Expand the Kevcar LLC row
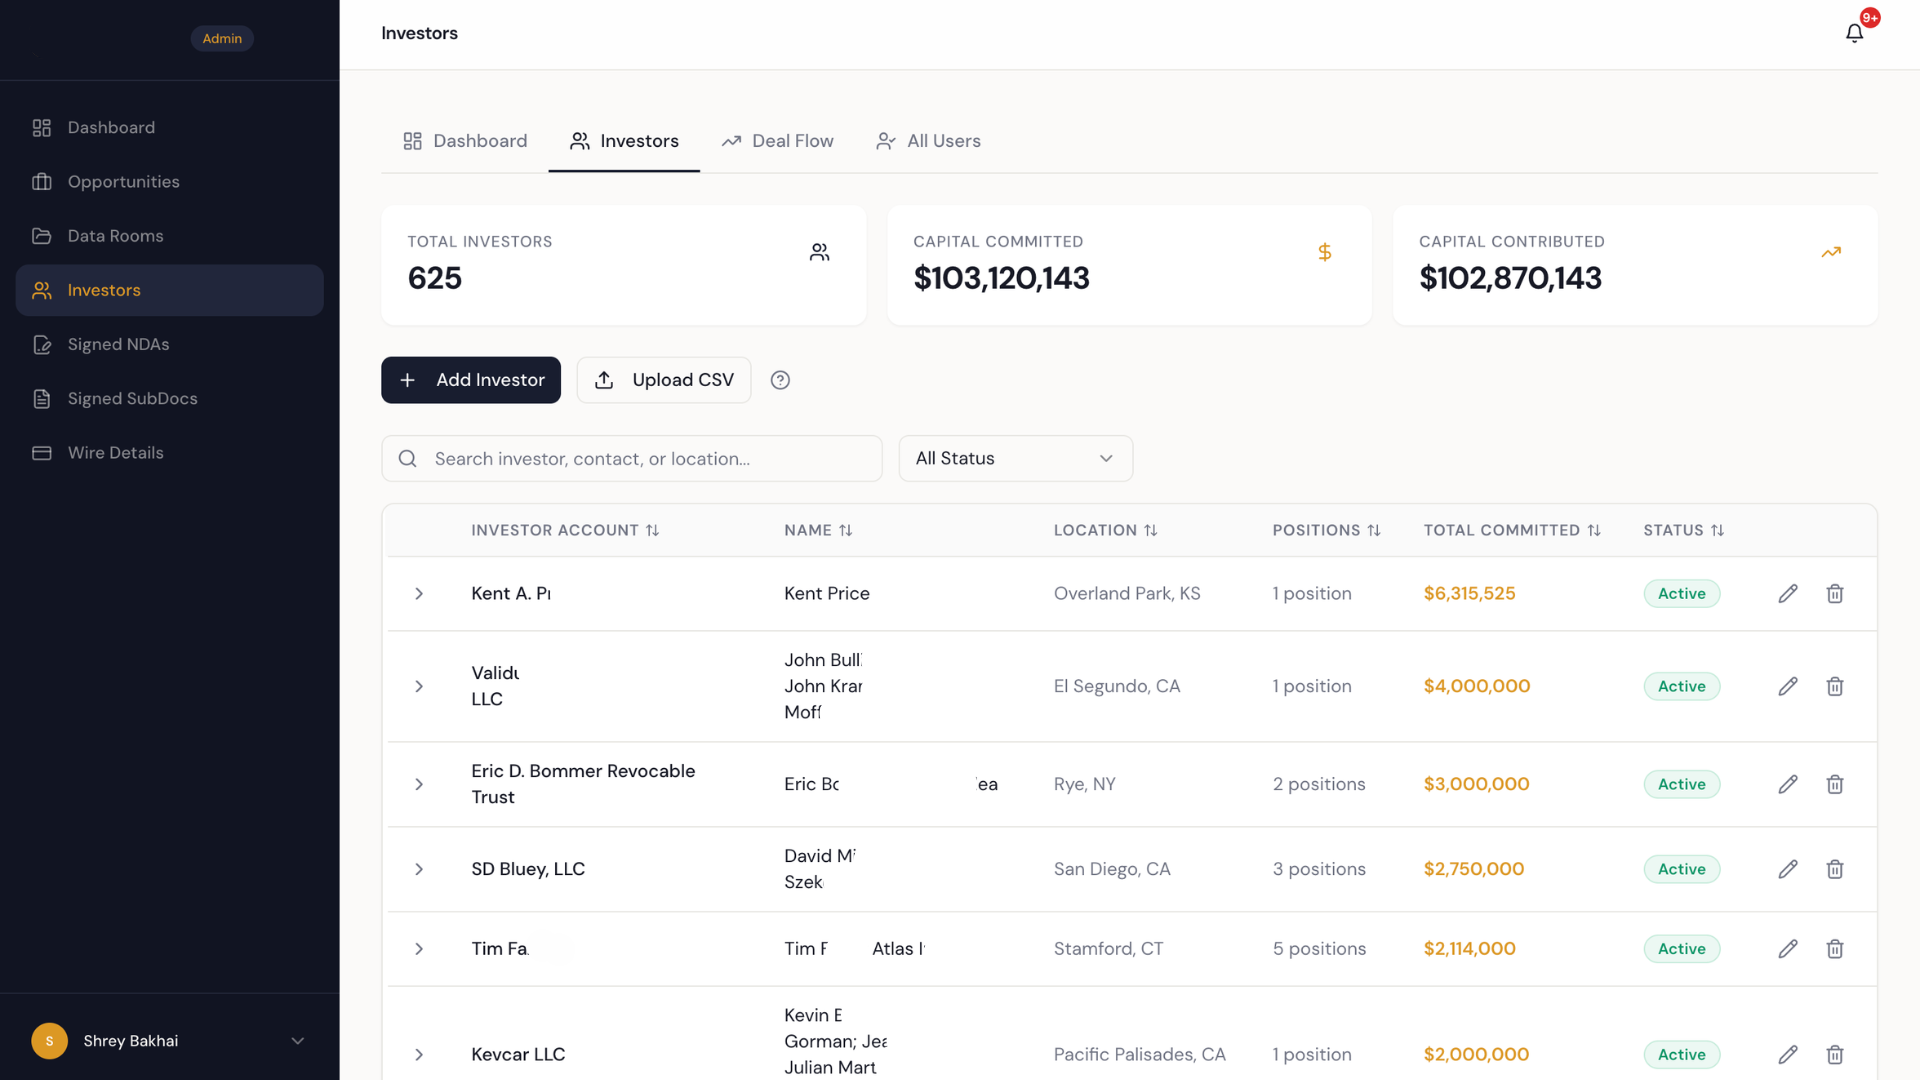1920x1080 pixels. [419, 1054]
